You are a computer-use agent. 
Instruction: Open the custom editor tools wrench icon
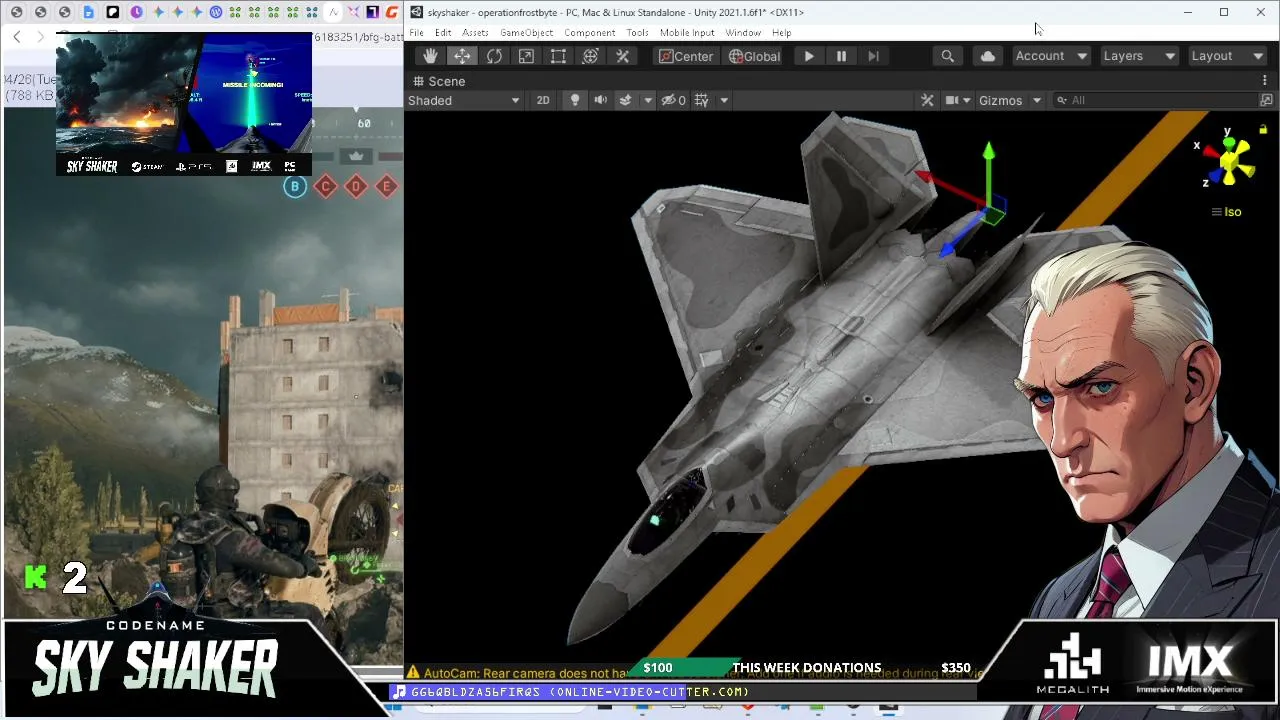[622, 56]
